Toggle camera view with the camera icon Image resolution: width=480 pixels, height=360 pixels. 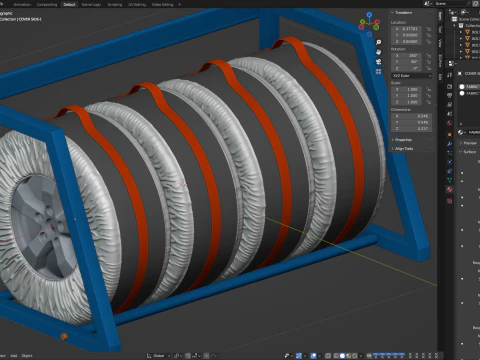click(x=378, y=62)
